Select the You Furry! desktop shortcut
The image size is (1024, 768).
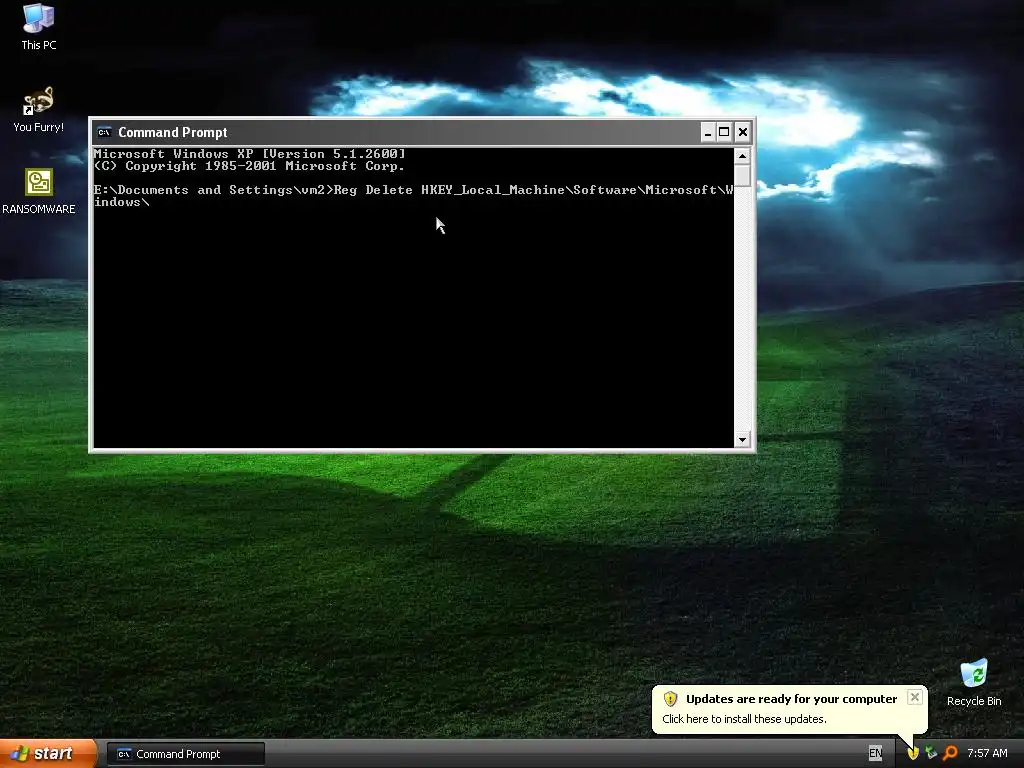[39, 109]
